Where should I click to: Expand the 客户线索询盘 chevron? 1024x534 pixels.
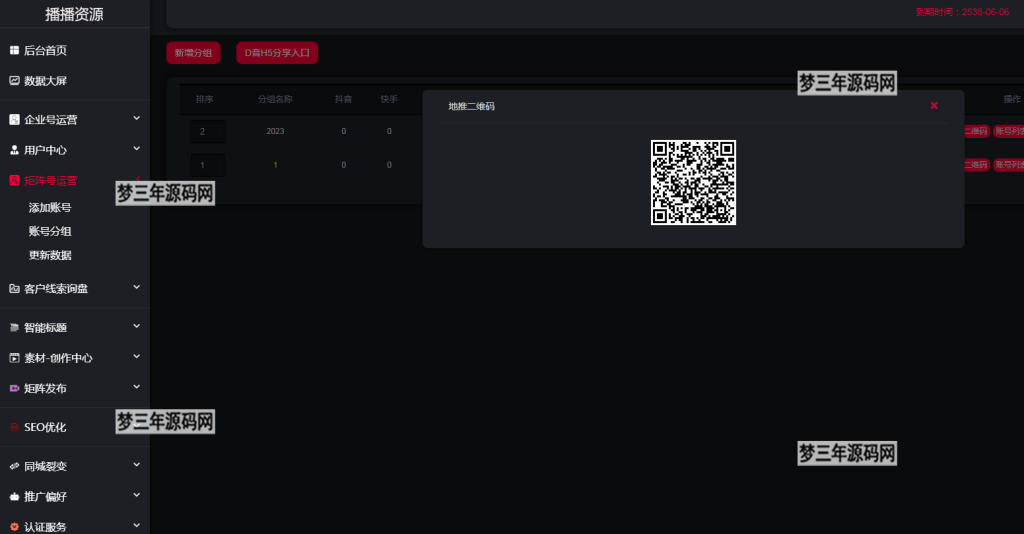pyautogui.click(x=136, y=287)
